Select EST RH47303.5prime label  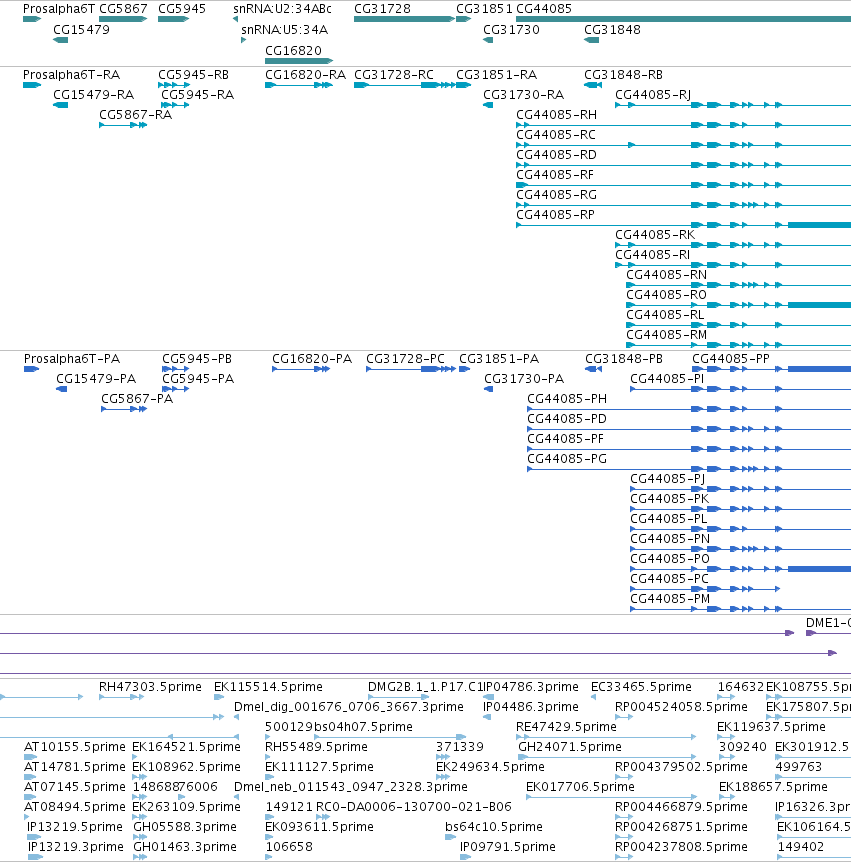[150, 687]
